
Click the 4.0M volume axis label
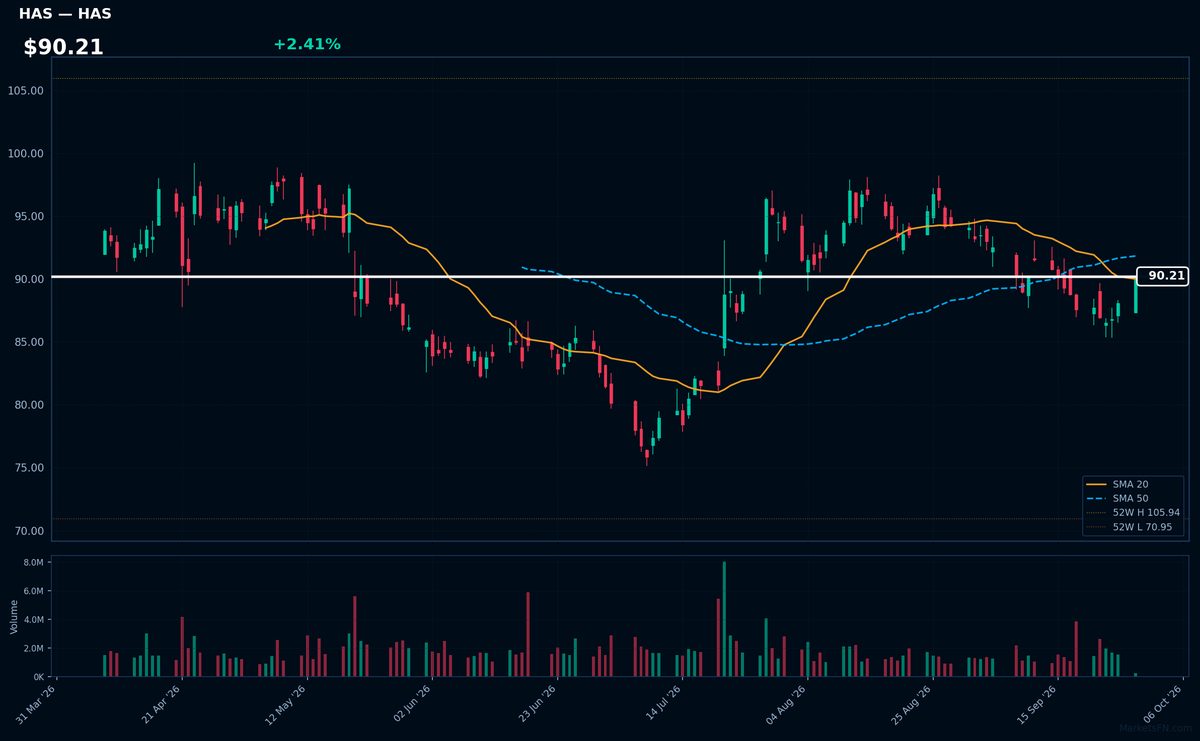33,620
